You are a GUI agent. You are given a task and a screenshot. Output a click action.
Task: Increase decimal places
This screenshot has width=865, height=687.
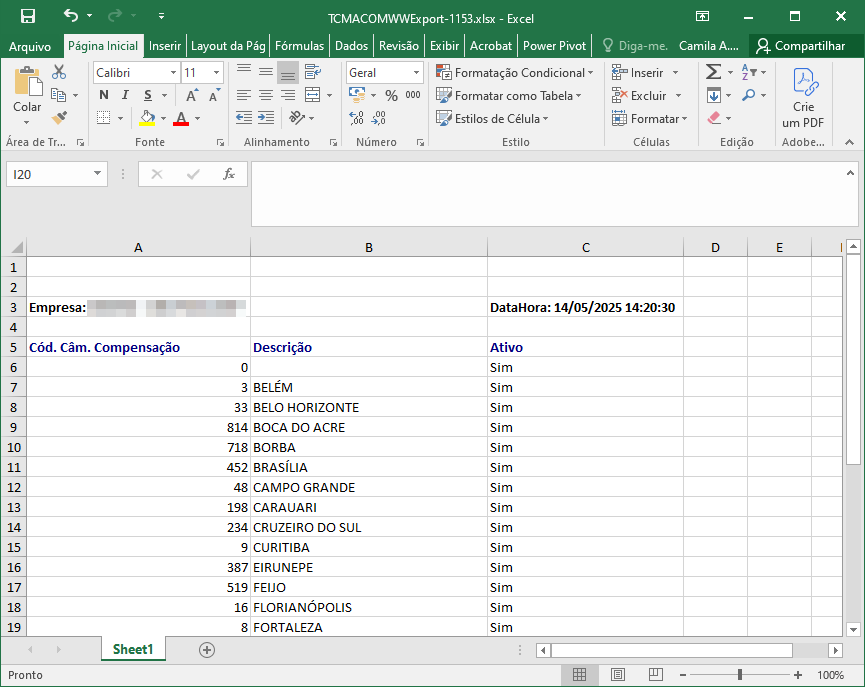coord(356,118)
